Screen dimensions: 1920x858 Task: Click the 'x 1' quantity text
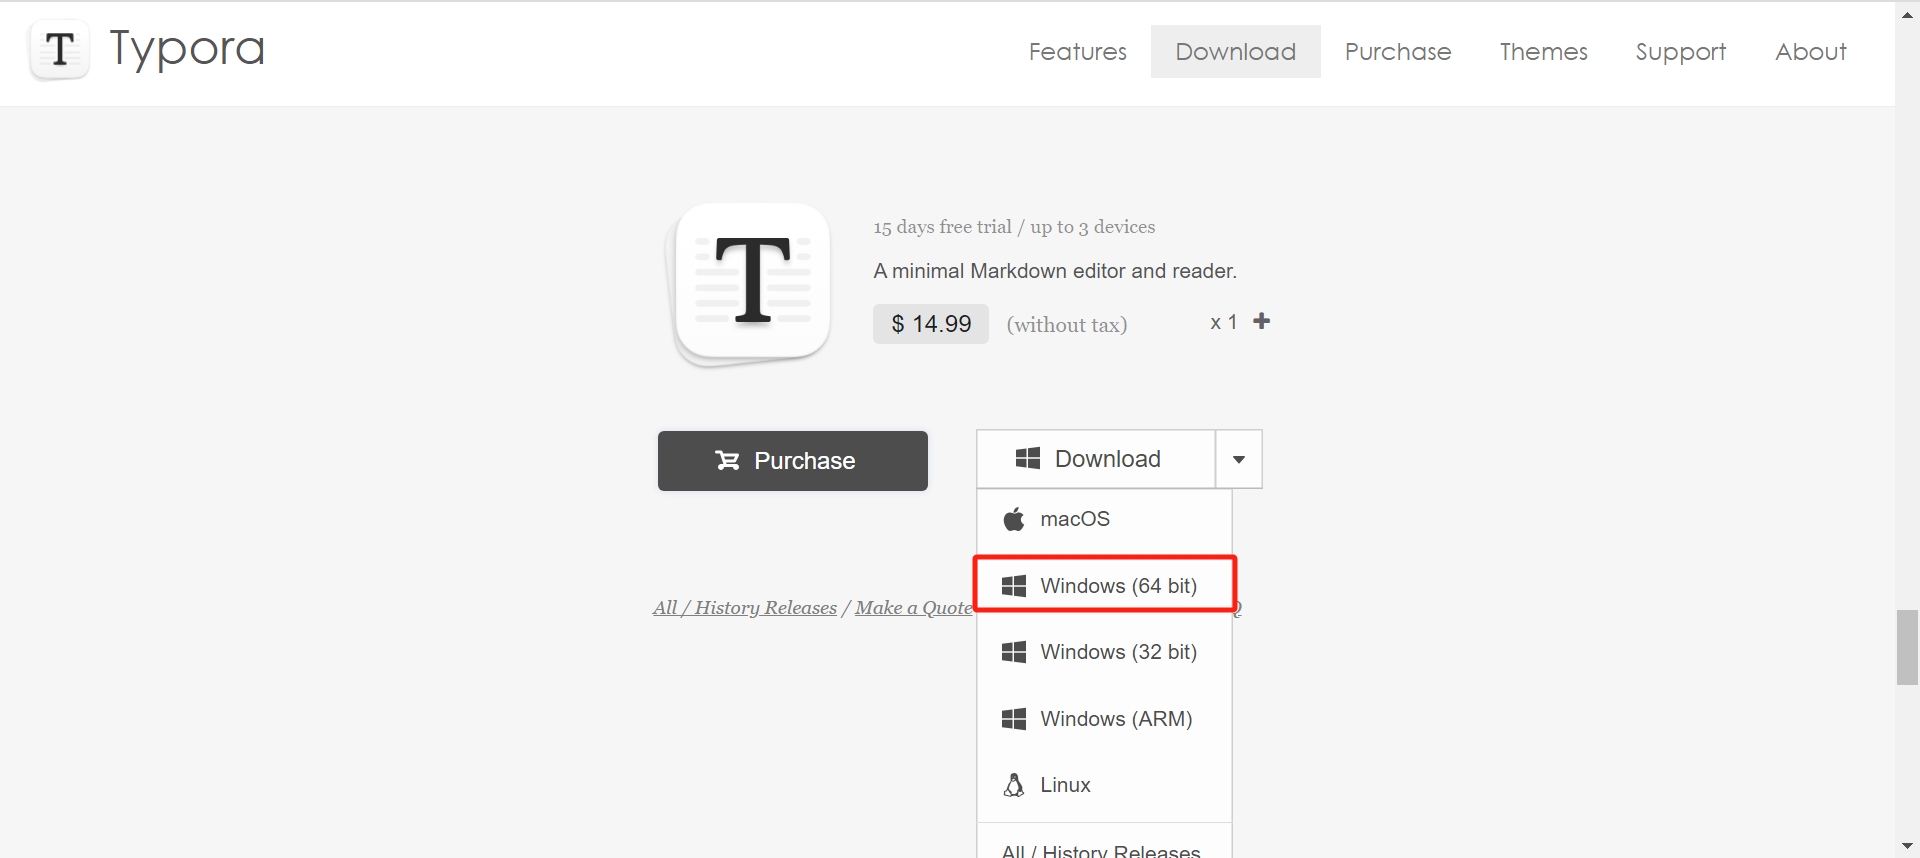[1224, 322]
